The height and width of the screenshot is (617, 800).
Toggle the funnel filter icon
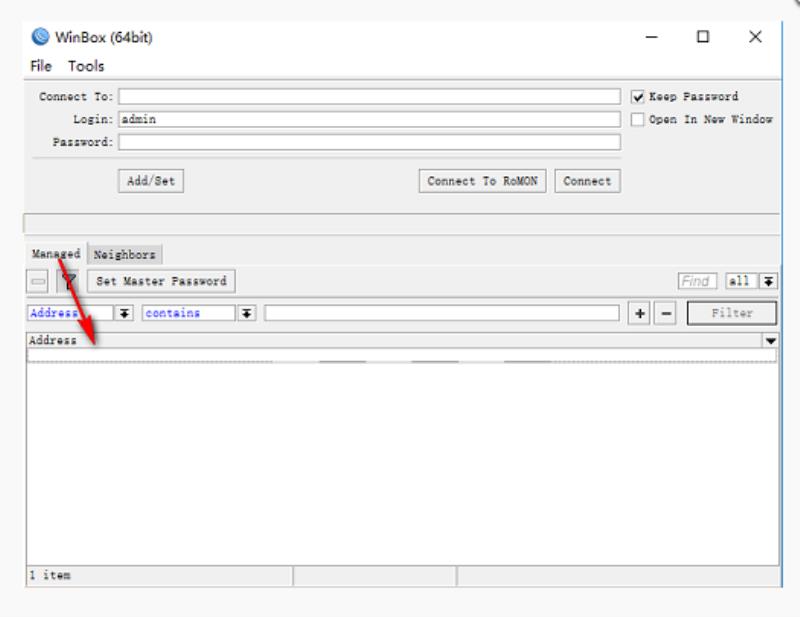pyautogui.click(x=68, y=281)
